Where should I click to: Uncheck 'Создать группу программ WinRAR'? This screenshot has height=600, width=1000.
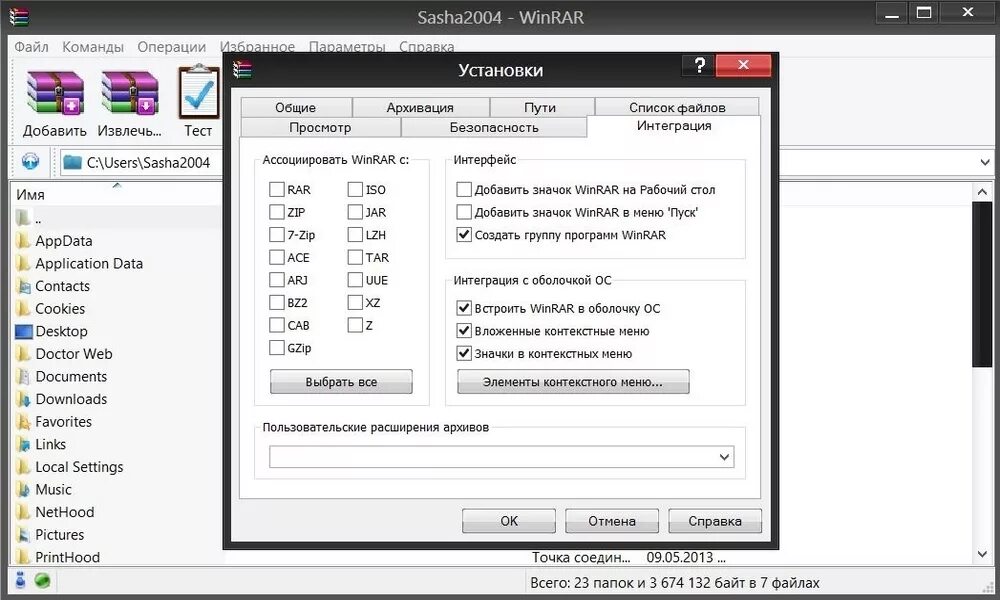[x=464, y=235]
